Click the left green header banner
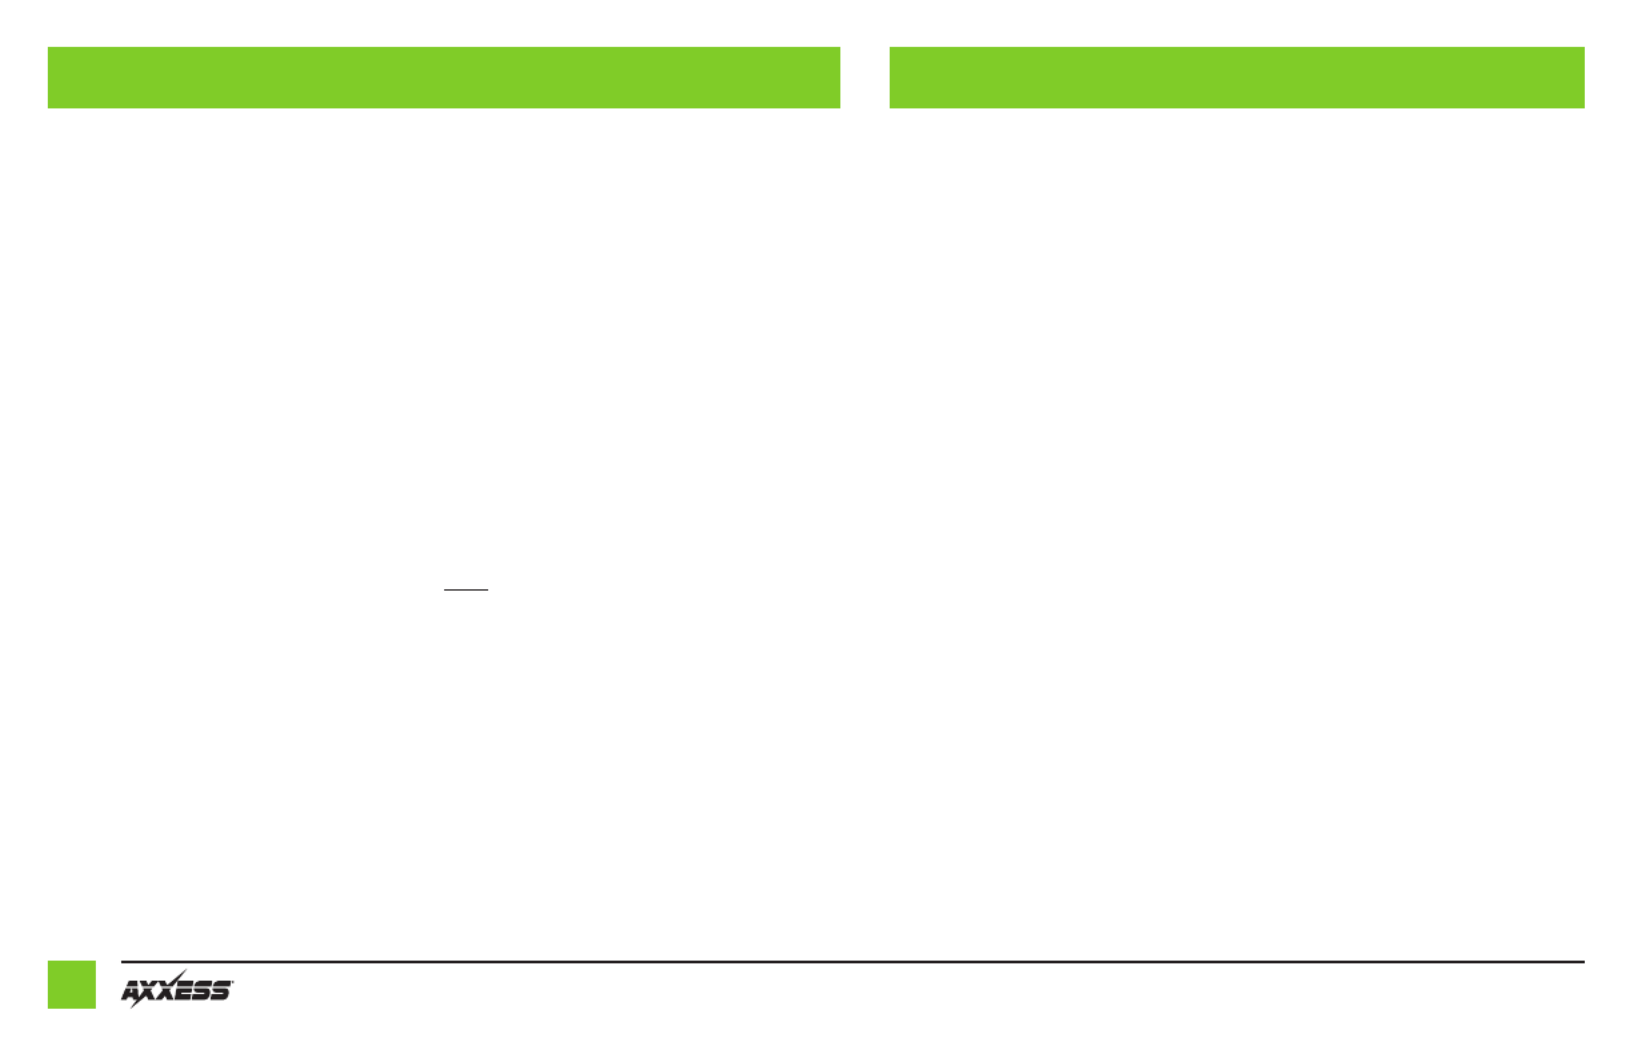This screenshot has height=1057, width=1633. [444, 77]
